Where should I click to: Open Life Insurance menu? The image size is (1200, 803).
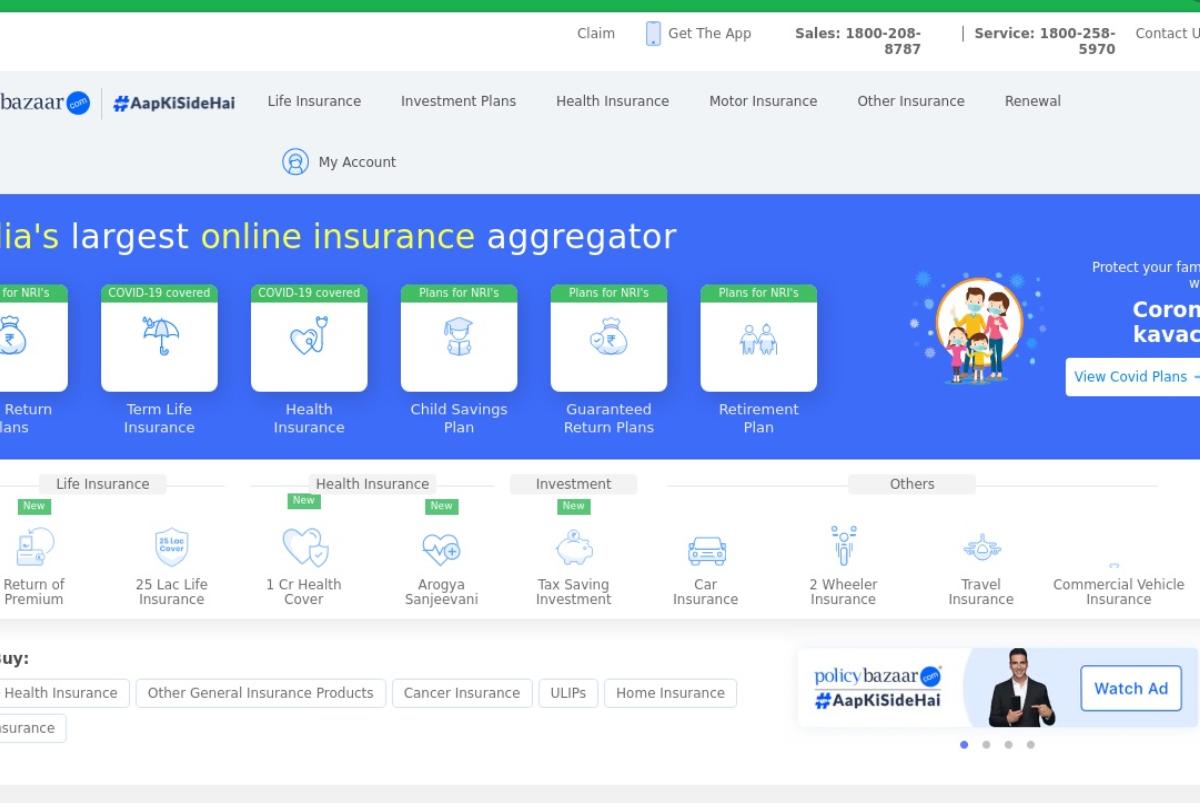[x=314, y=101]
